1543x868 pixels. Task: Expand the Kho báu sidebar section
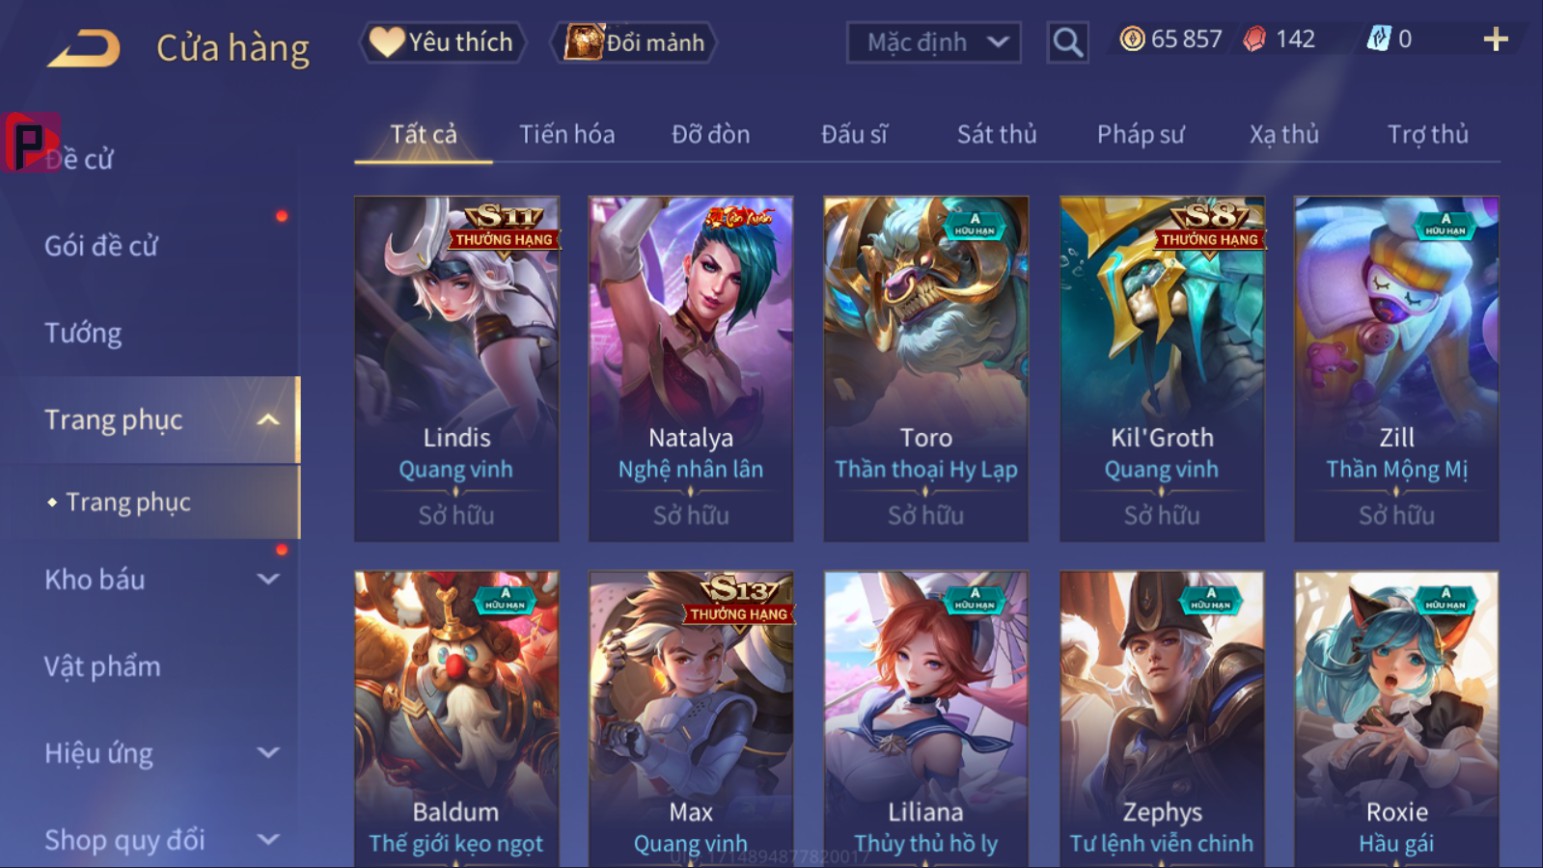coord(268,579)
